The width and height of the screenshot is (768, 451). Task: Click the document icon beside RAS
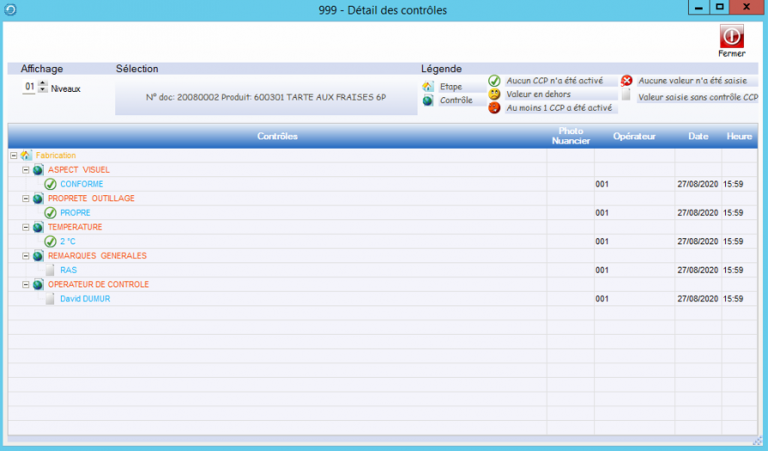50,270
